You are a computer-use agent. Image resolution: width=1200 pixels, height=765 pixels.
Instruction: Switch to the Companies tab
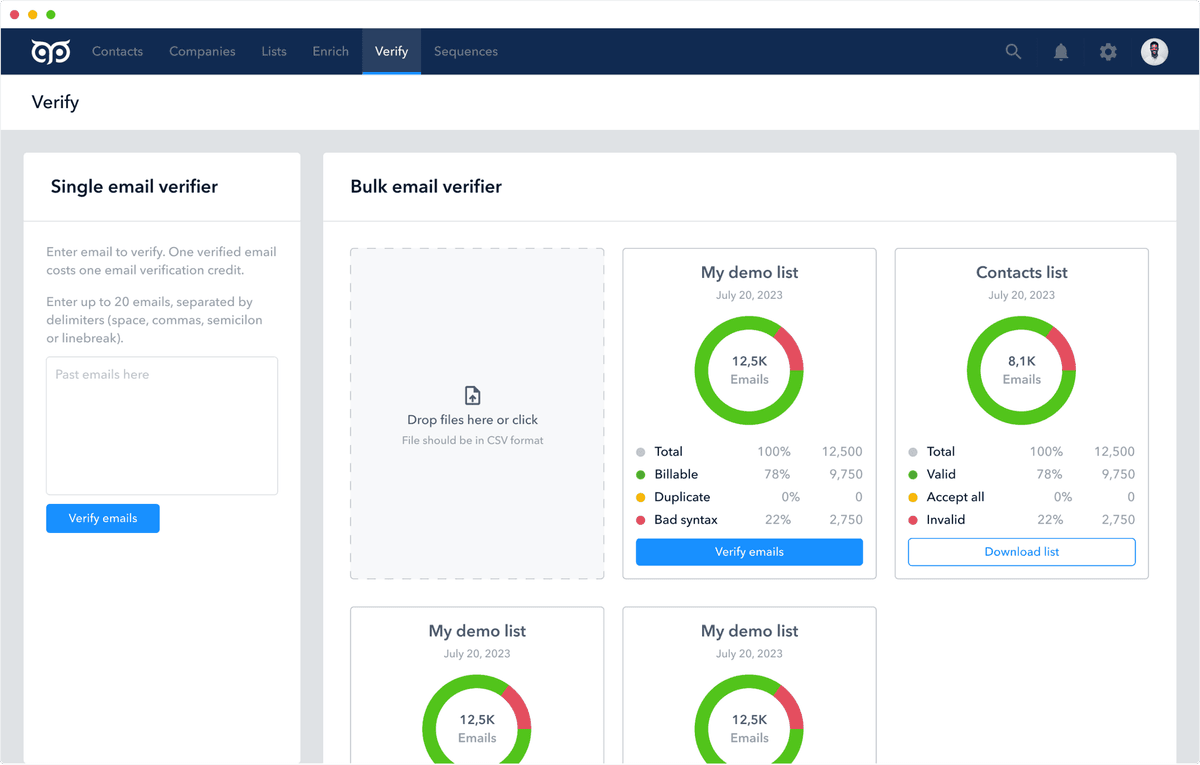(202, 51)
